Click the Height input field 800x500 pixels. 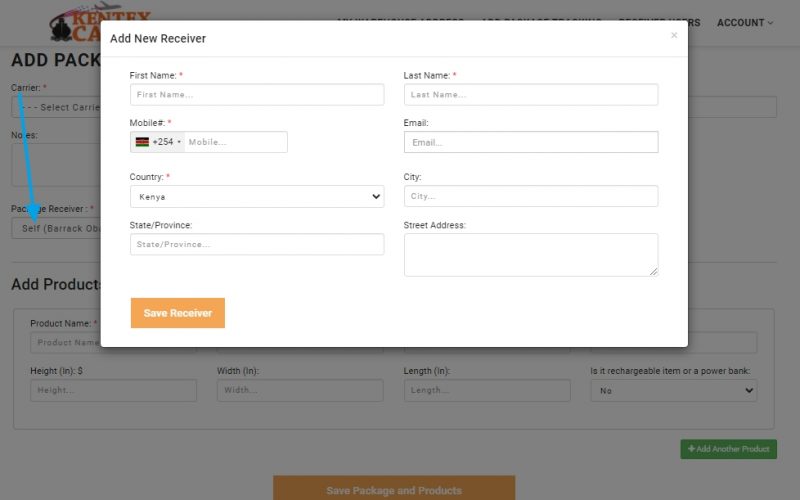pyautogui.click(x=113, y=391)
